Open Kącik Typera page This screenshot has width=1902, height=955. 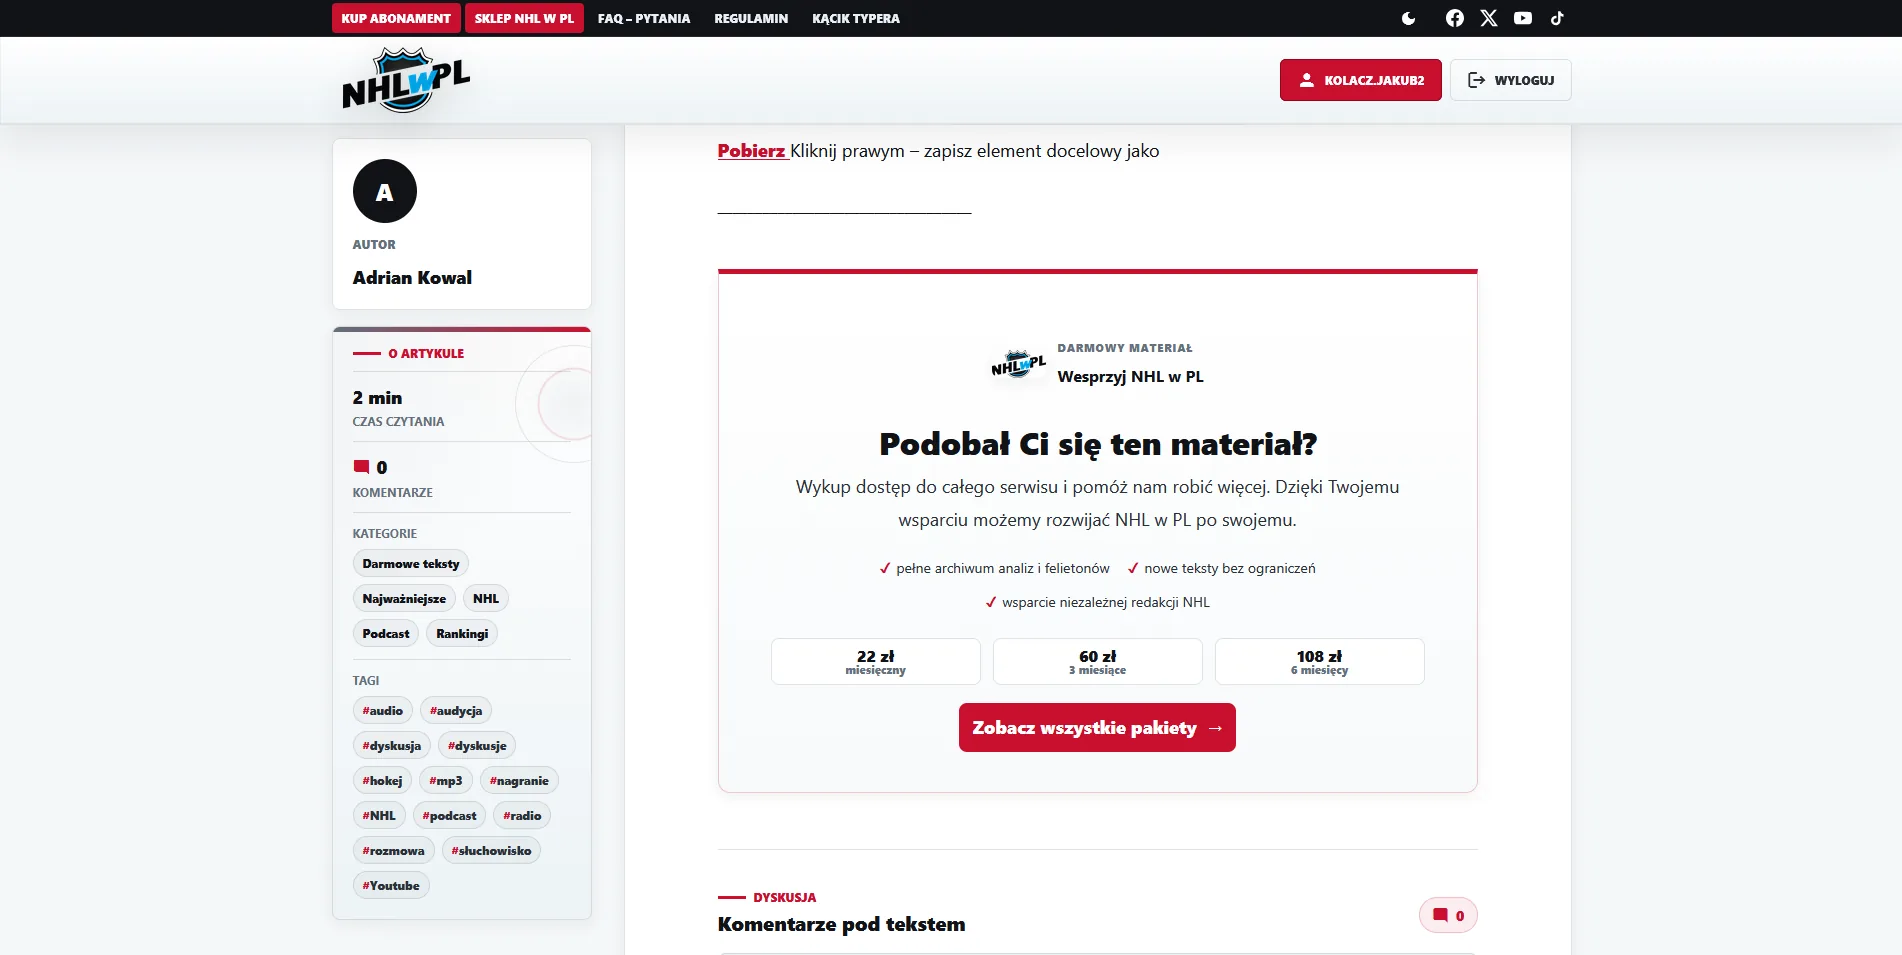click(856, 18)
